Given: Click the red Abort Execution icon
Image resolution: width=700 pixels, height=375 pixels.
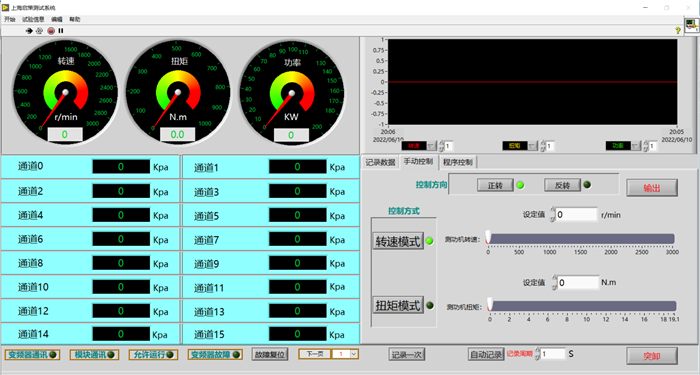Looking at the screenshot, I should [51, 31].
